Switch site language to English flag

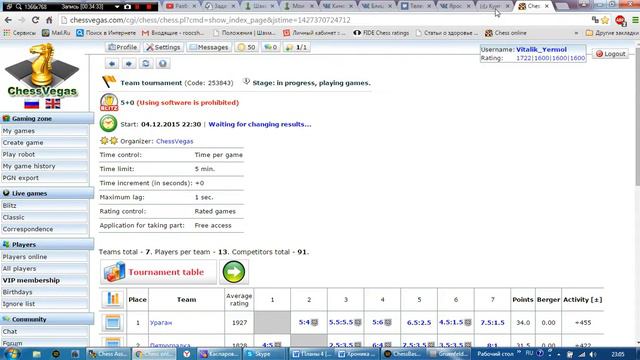pyautogui.click(x=53, y=104)
